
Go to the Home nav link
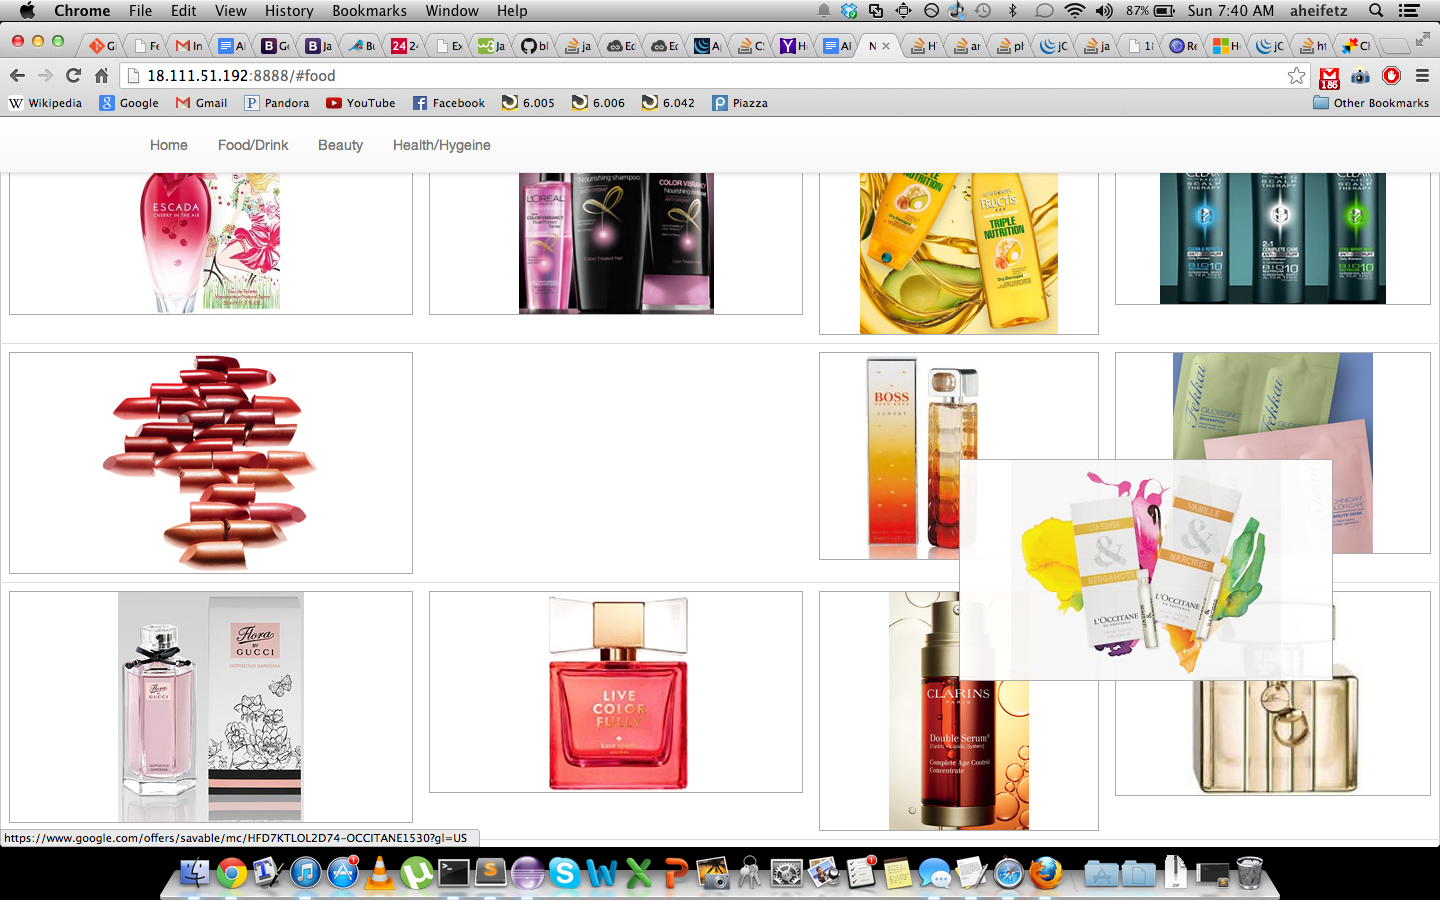tap(169, 145)
